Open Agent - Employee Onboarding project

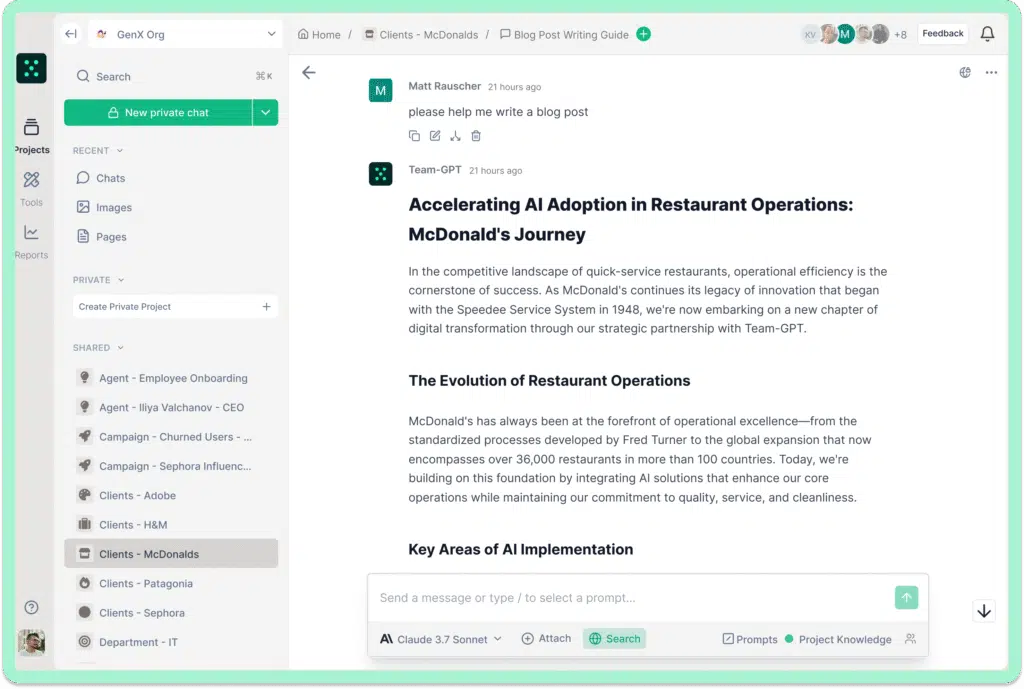[171, 377]
